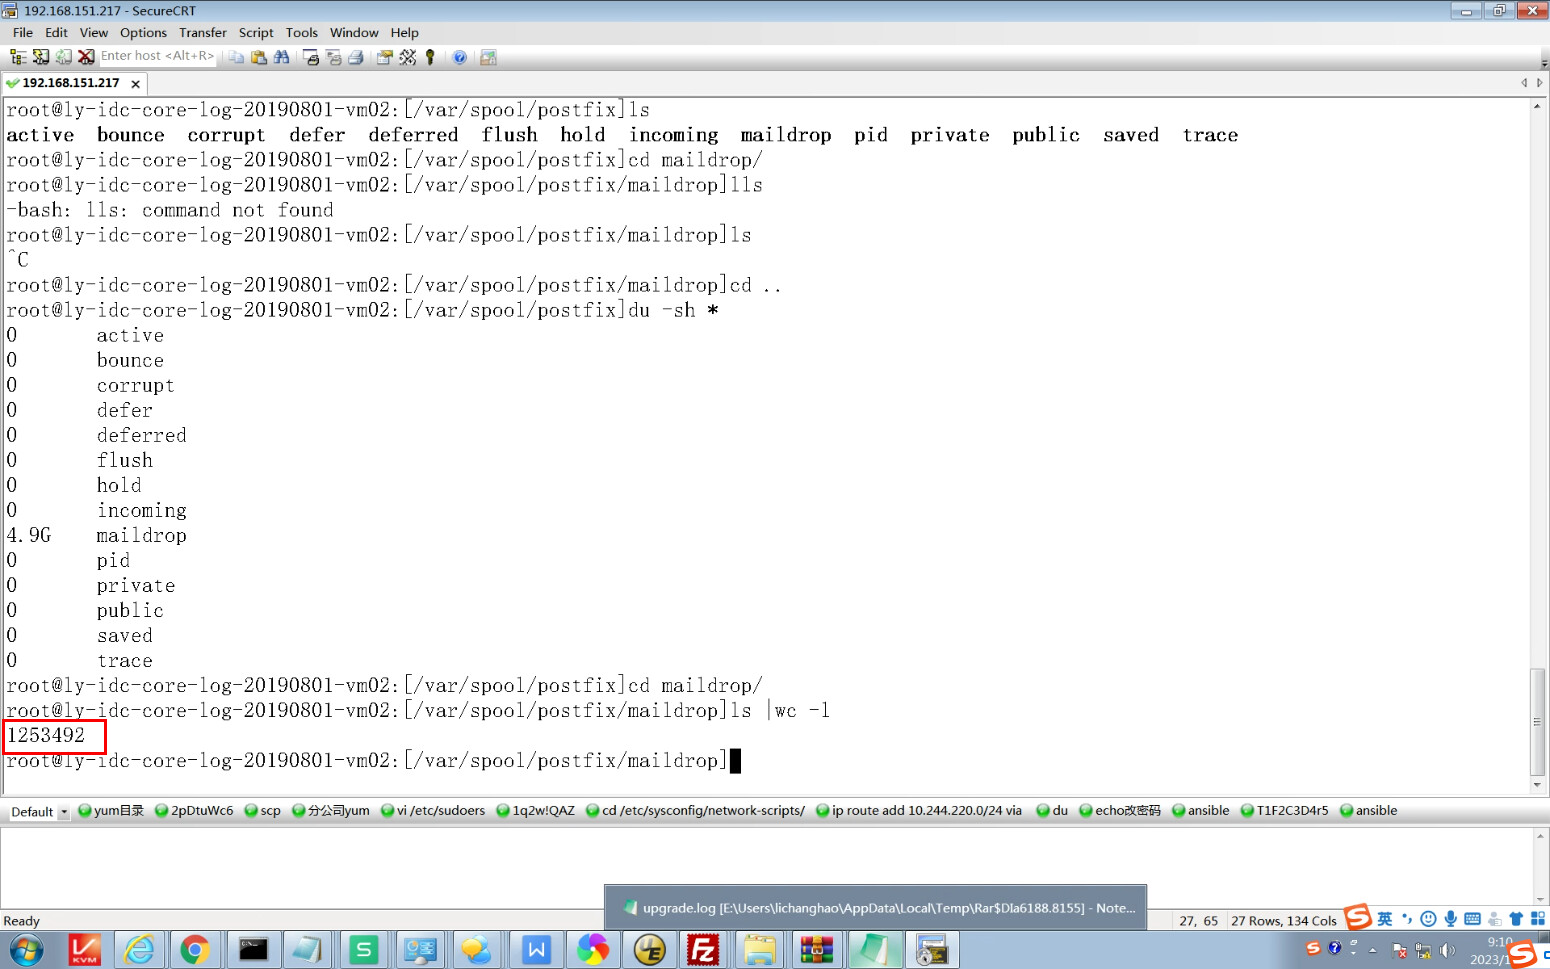Close the 192.168.151.217 session tab
The height and width of the screenshot is (969, 1550).
point(135,84)
